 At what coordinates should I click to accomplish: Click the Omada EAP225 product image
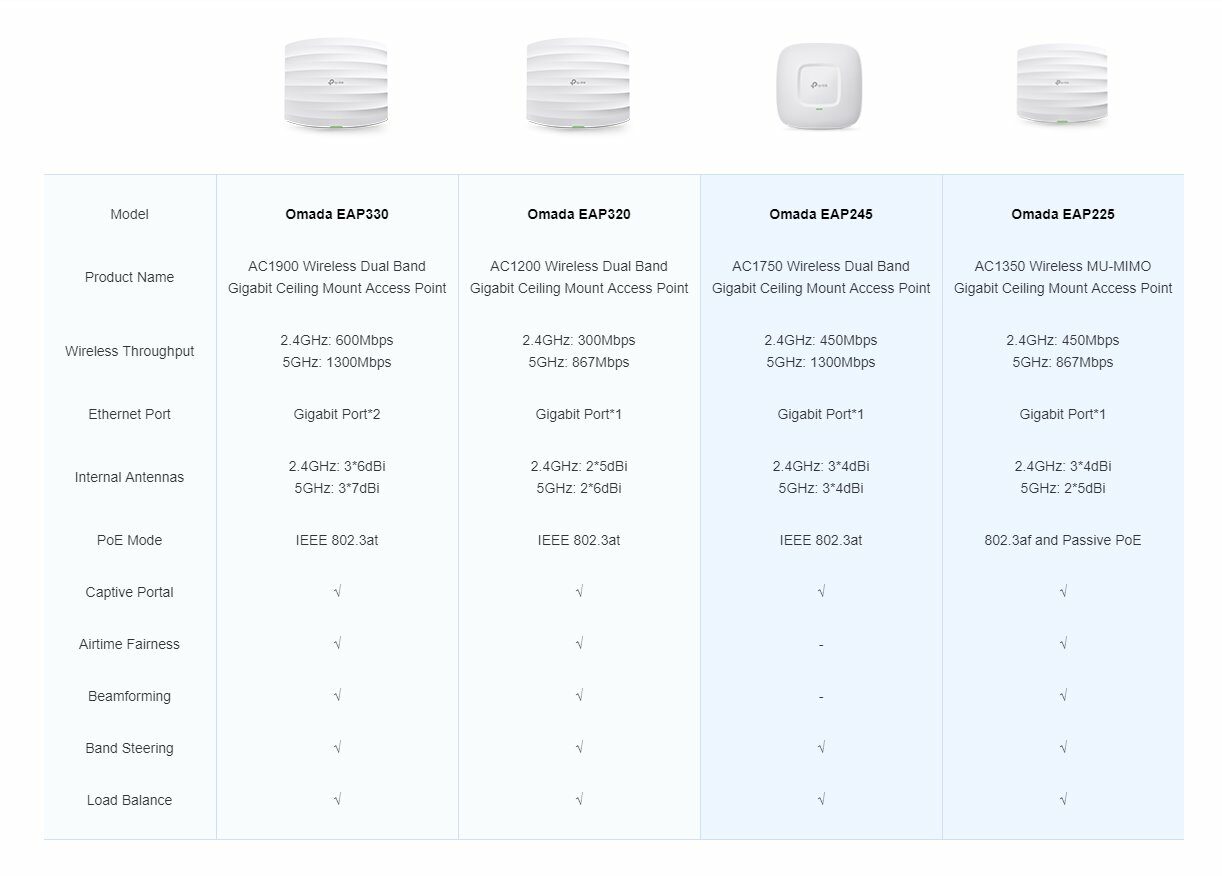(1062, 85)
